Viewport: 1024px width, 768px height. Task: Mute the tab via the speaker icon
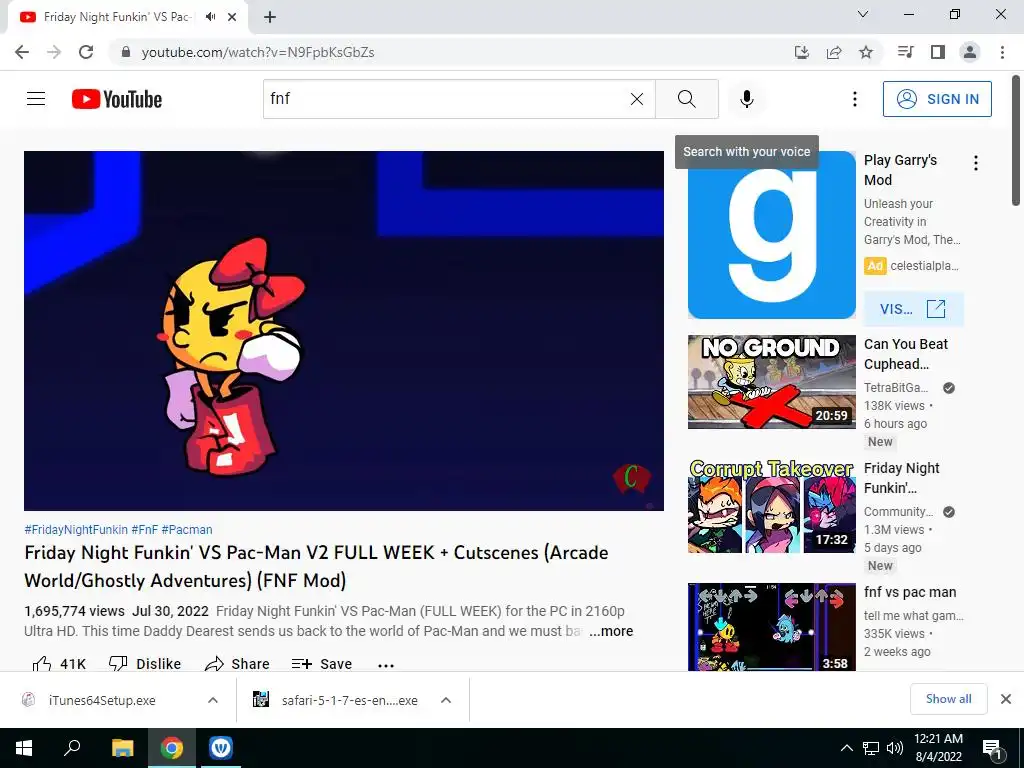[x=210, y=17]
